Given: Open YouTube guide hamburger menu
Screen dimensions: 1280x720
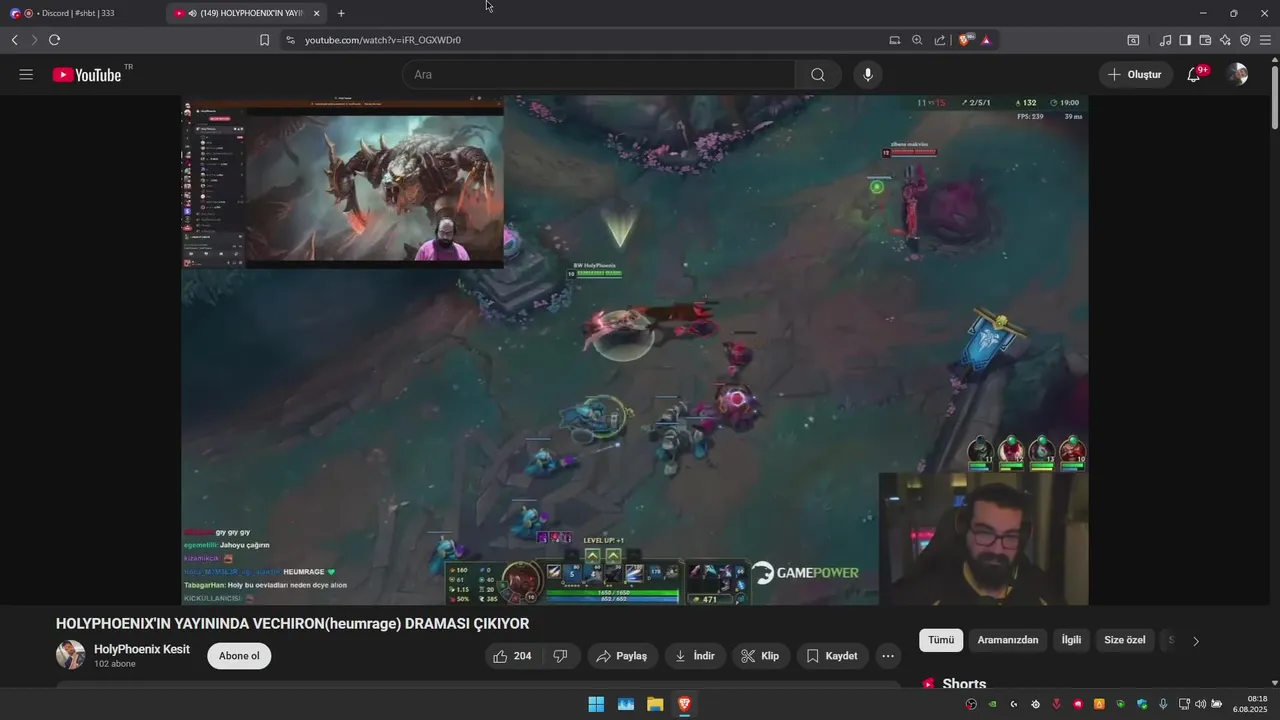Looking at the screenshot, I should [26, 75].
